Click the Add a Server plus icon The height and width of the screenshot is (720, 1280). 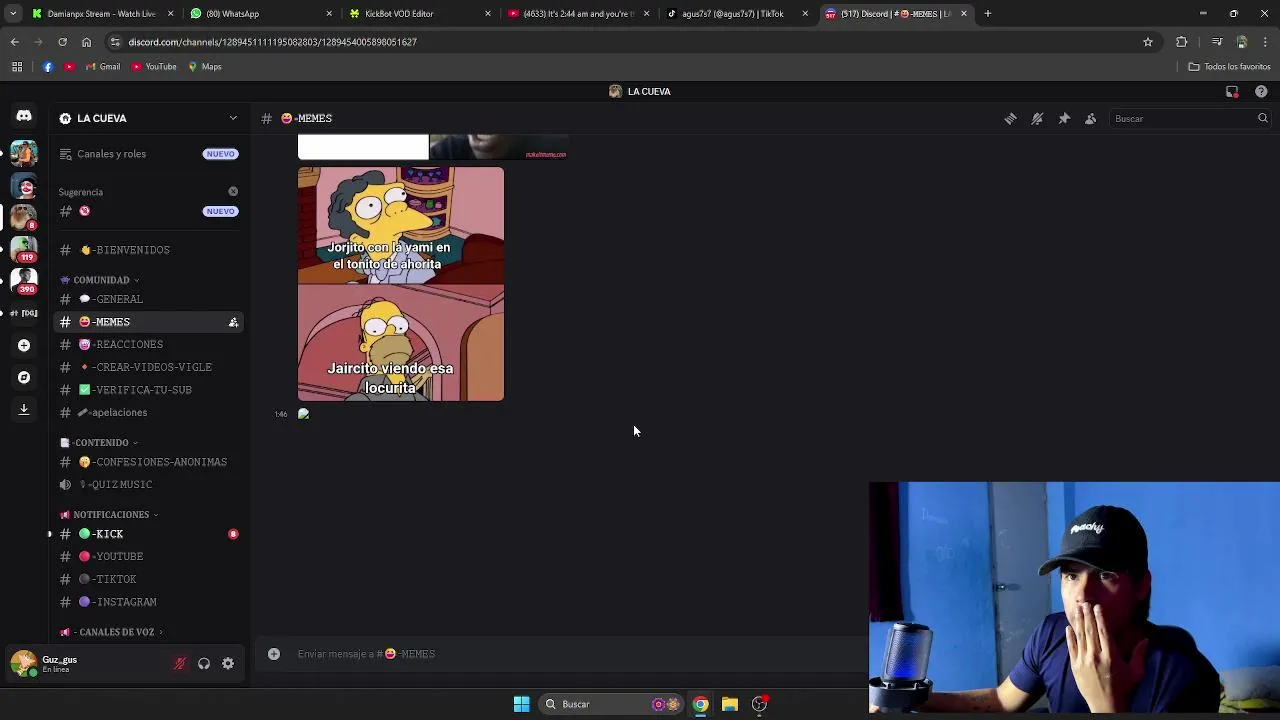24,345
